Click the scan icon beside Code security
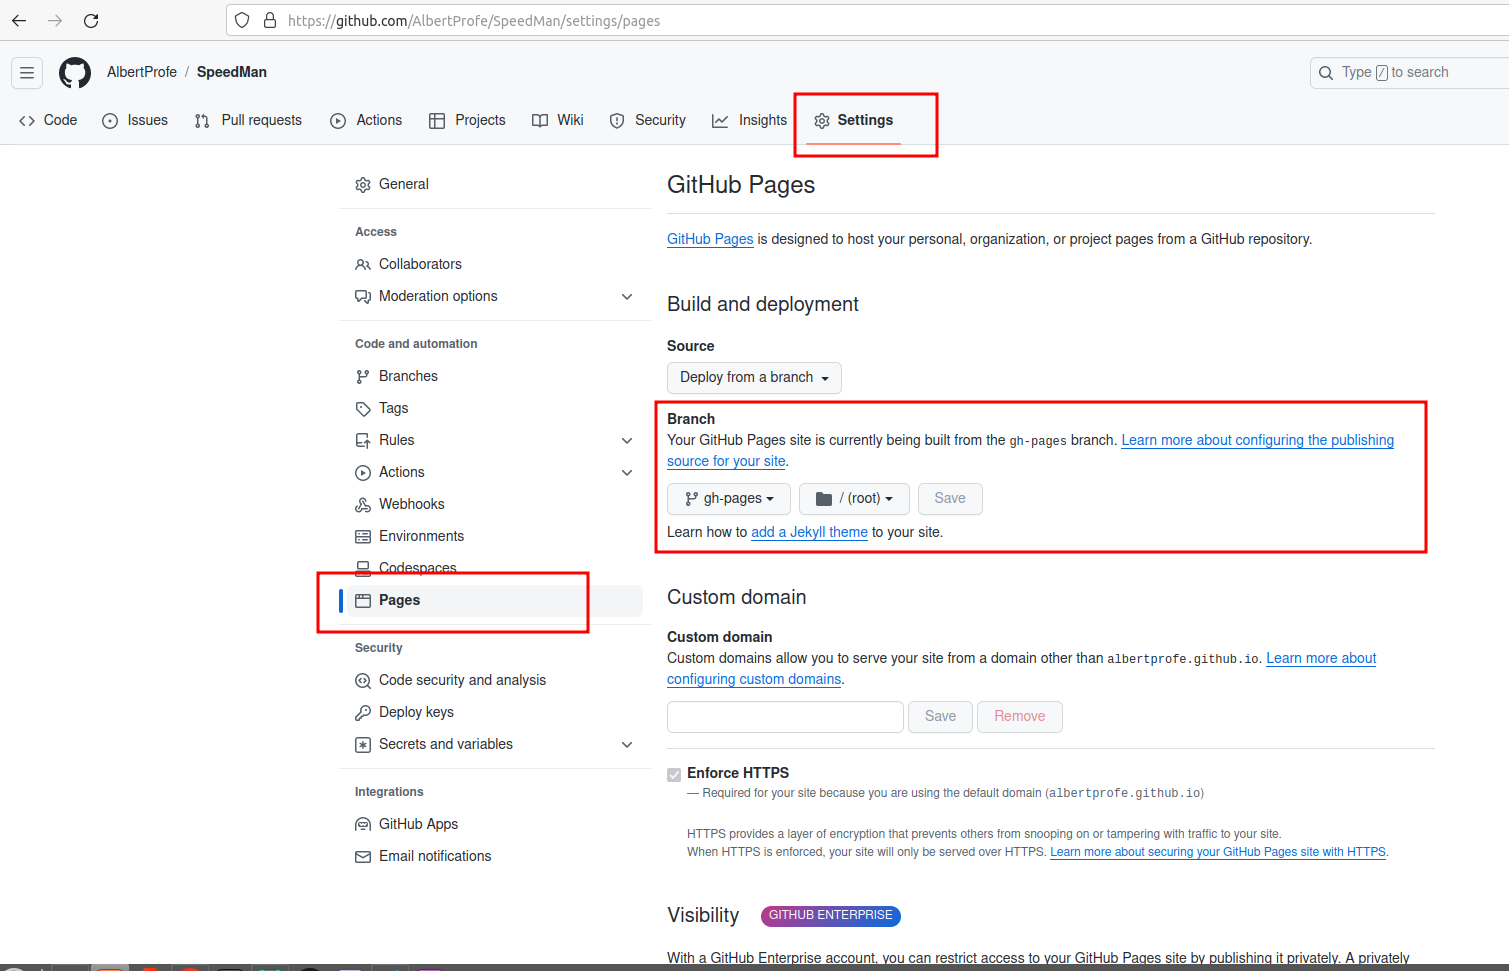1509x971 pixels. 363,681
